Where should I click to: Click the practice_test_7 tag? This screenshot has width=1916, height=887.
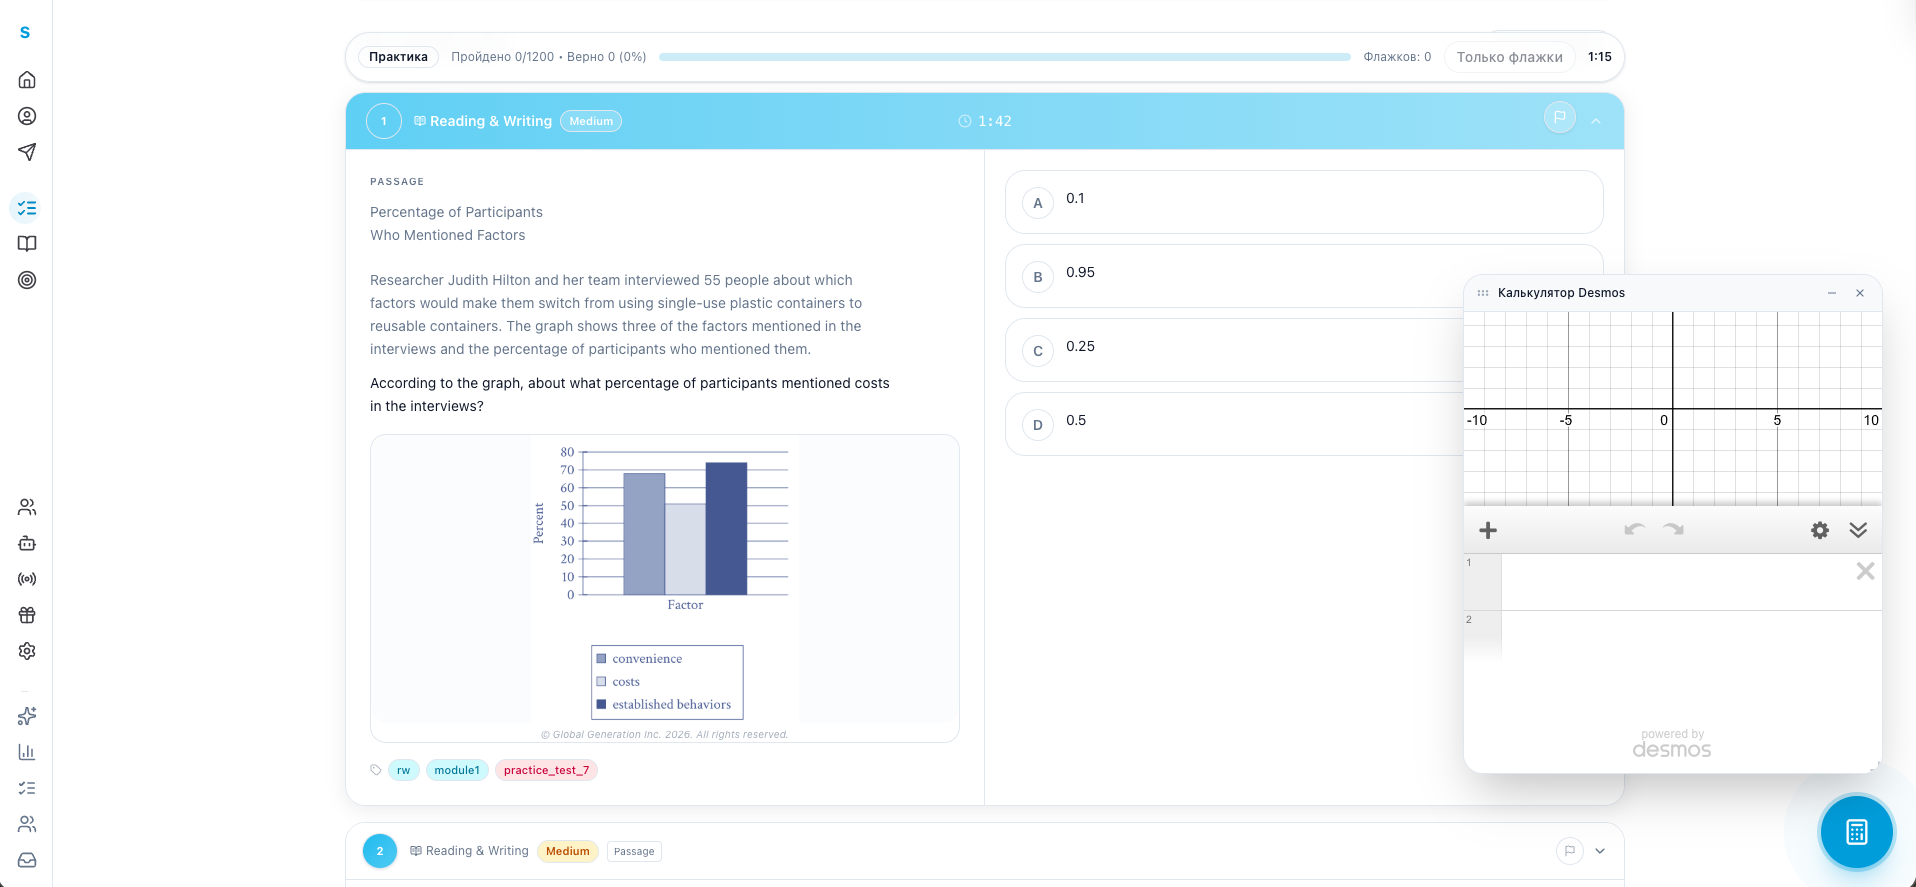[x=546, y=770]
